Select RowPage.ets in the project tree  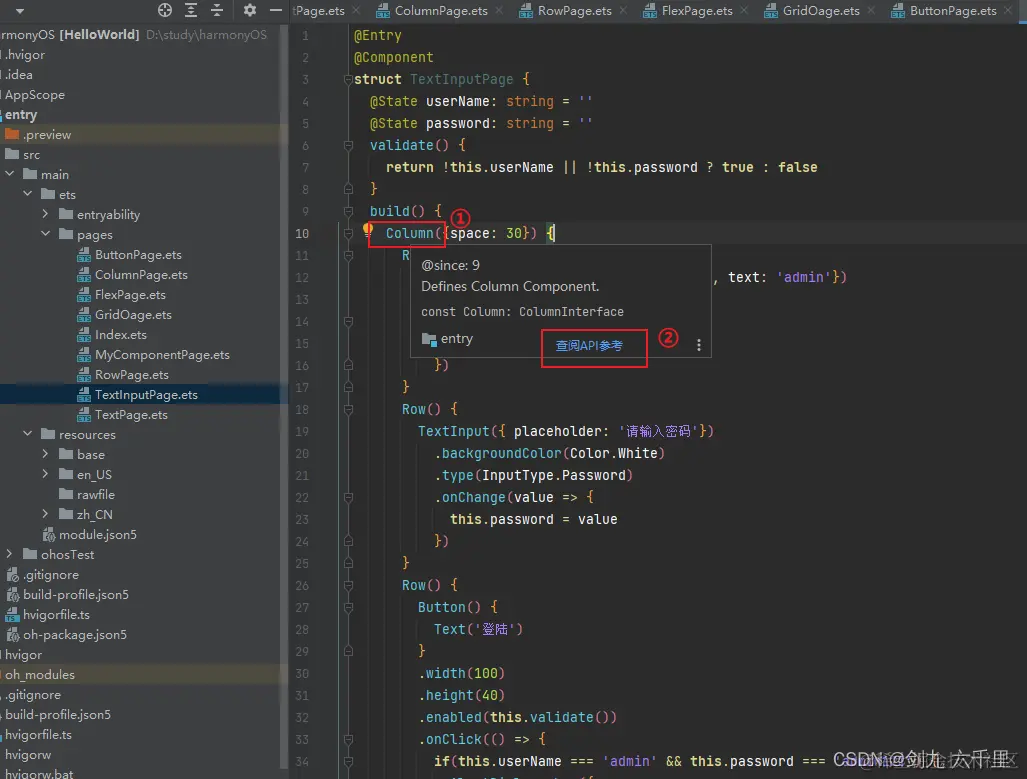(x=132, y=375)
